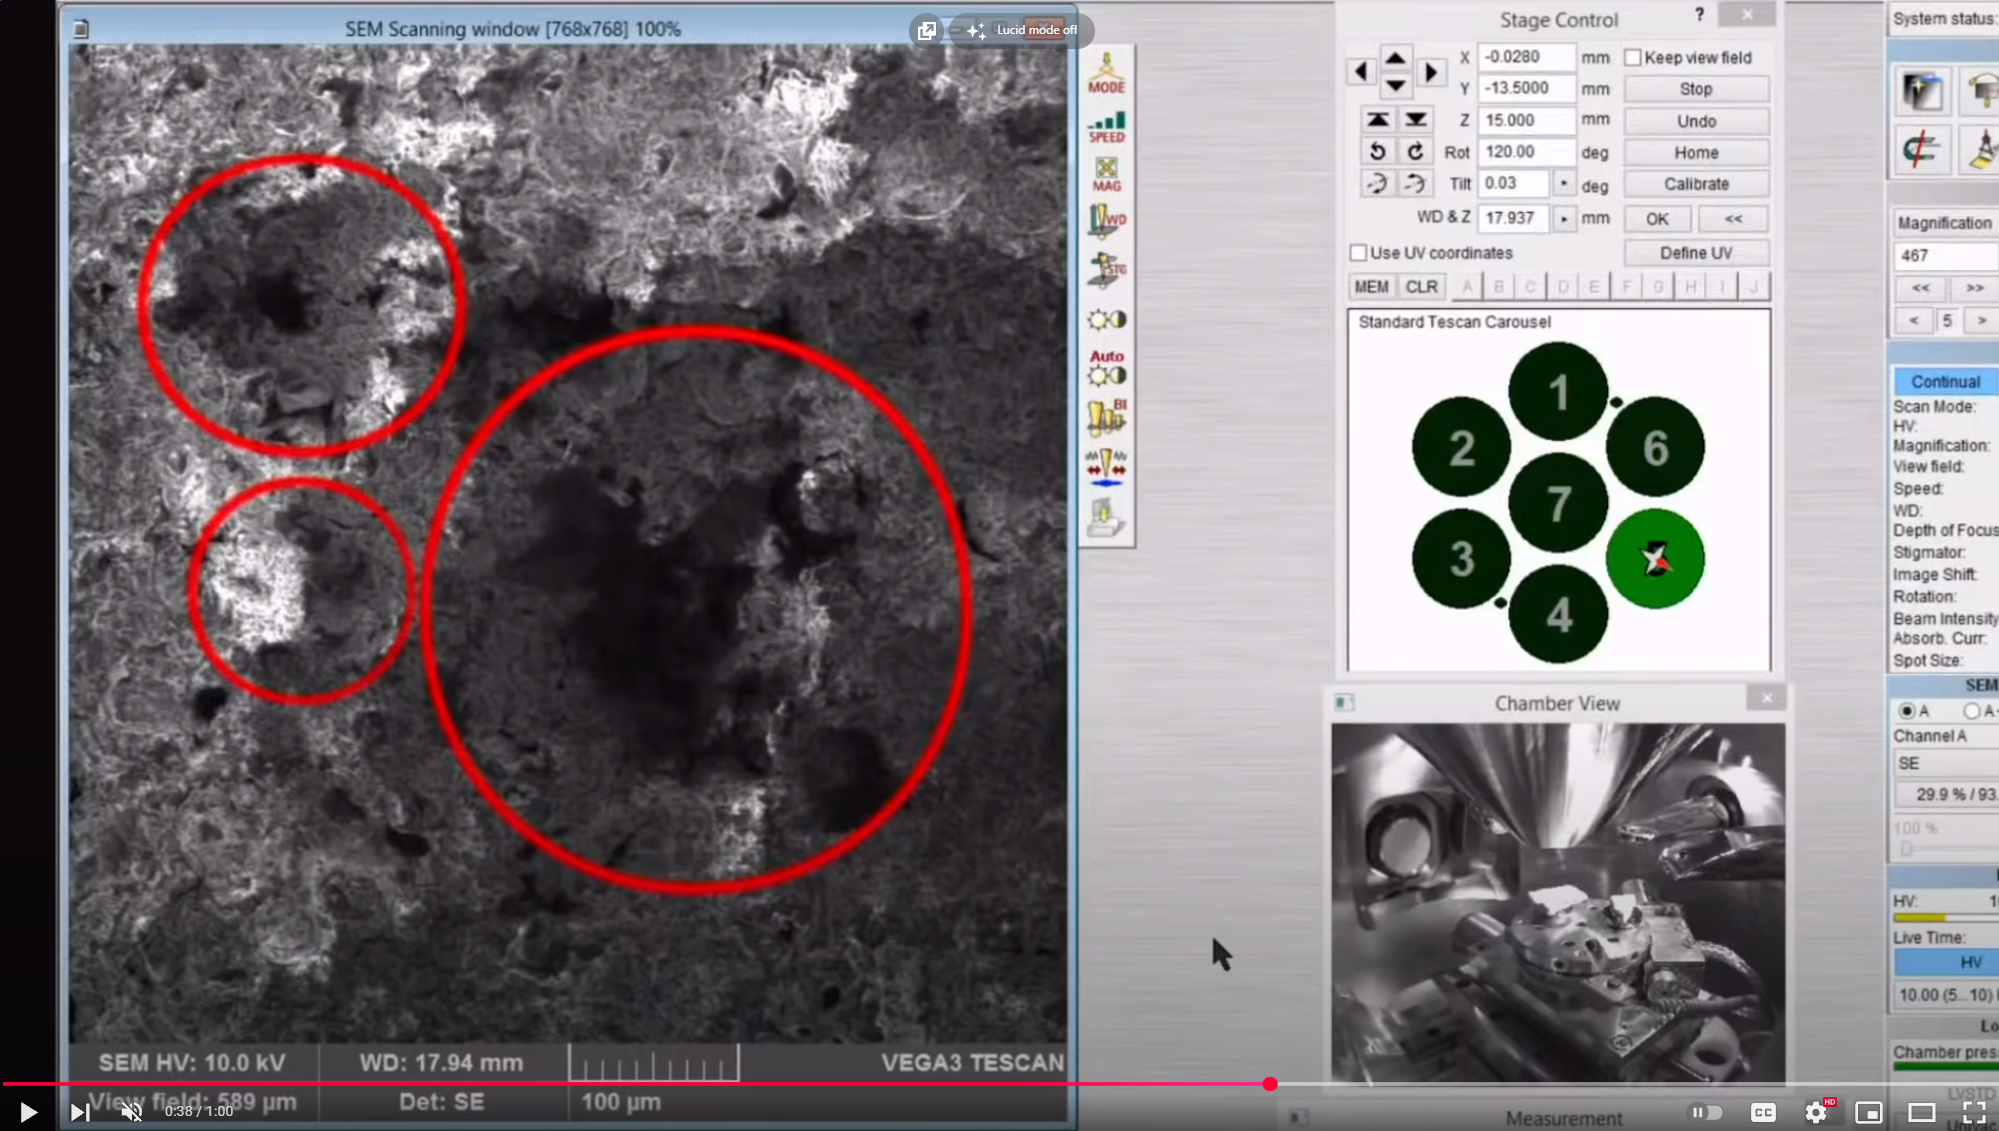The image size is (1999, 1131).
Task: Select carousel position 4
Action: click(x=1558, y=614)
